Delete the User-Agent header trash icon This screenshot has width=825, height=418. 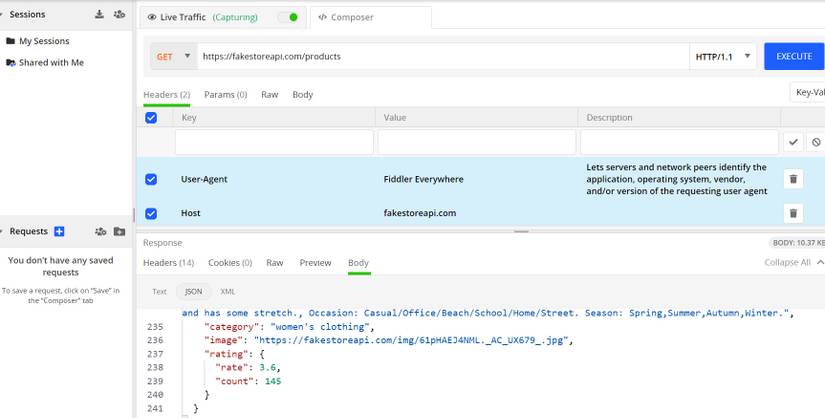793,179
